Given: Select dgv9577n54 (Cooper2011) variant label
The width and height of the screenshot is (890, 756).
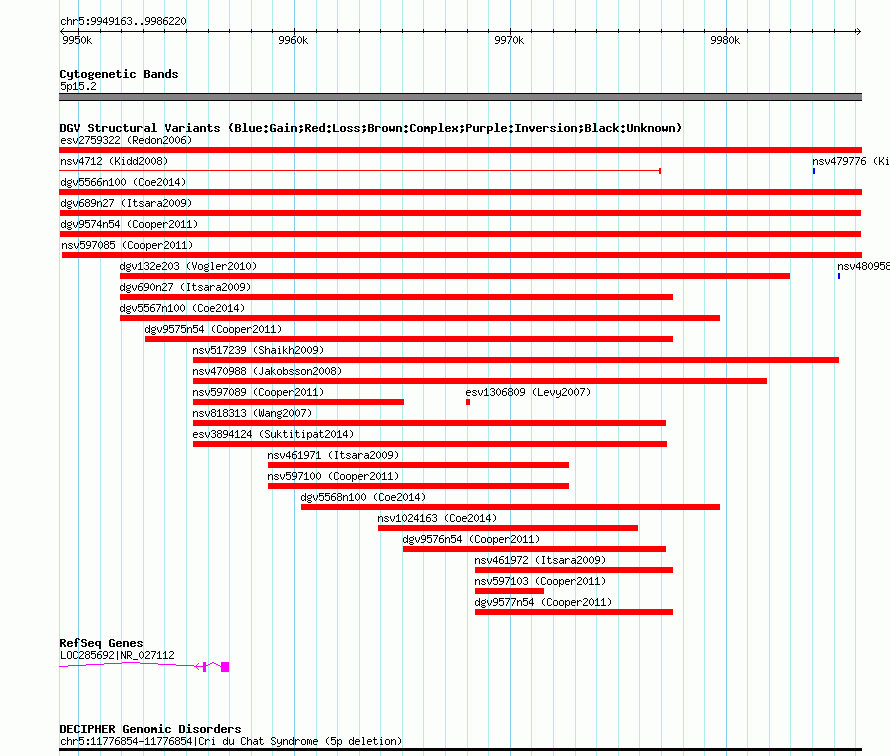Looking at the screenshot, I should (x=543, y=602).
